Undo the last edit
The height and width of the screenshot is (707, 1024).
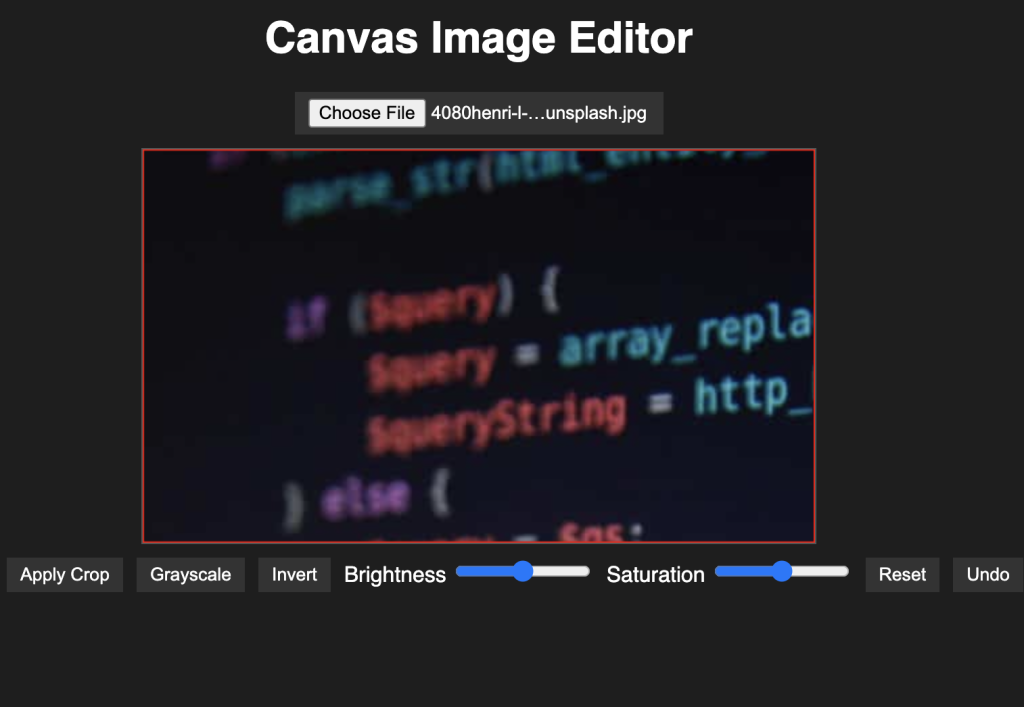[987, 574]
